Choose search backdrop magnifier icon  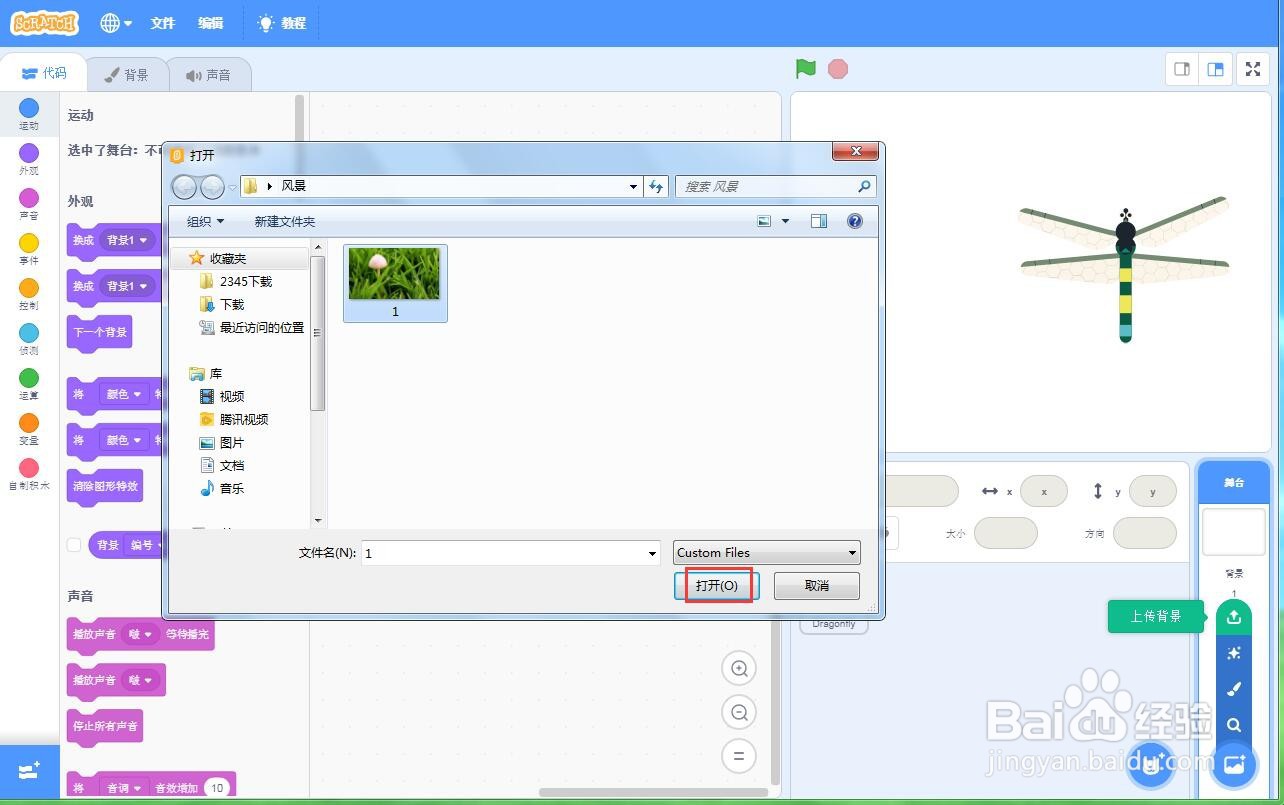tap(1234, 725)
